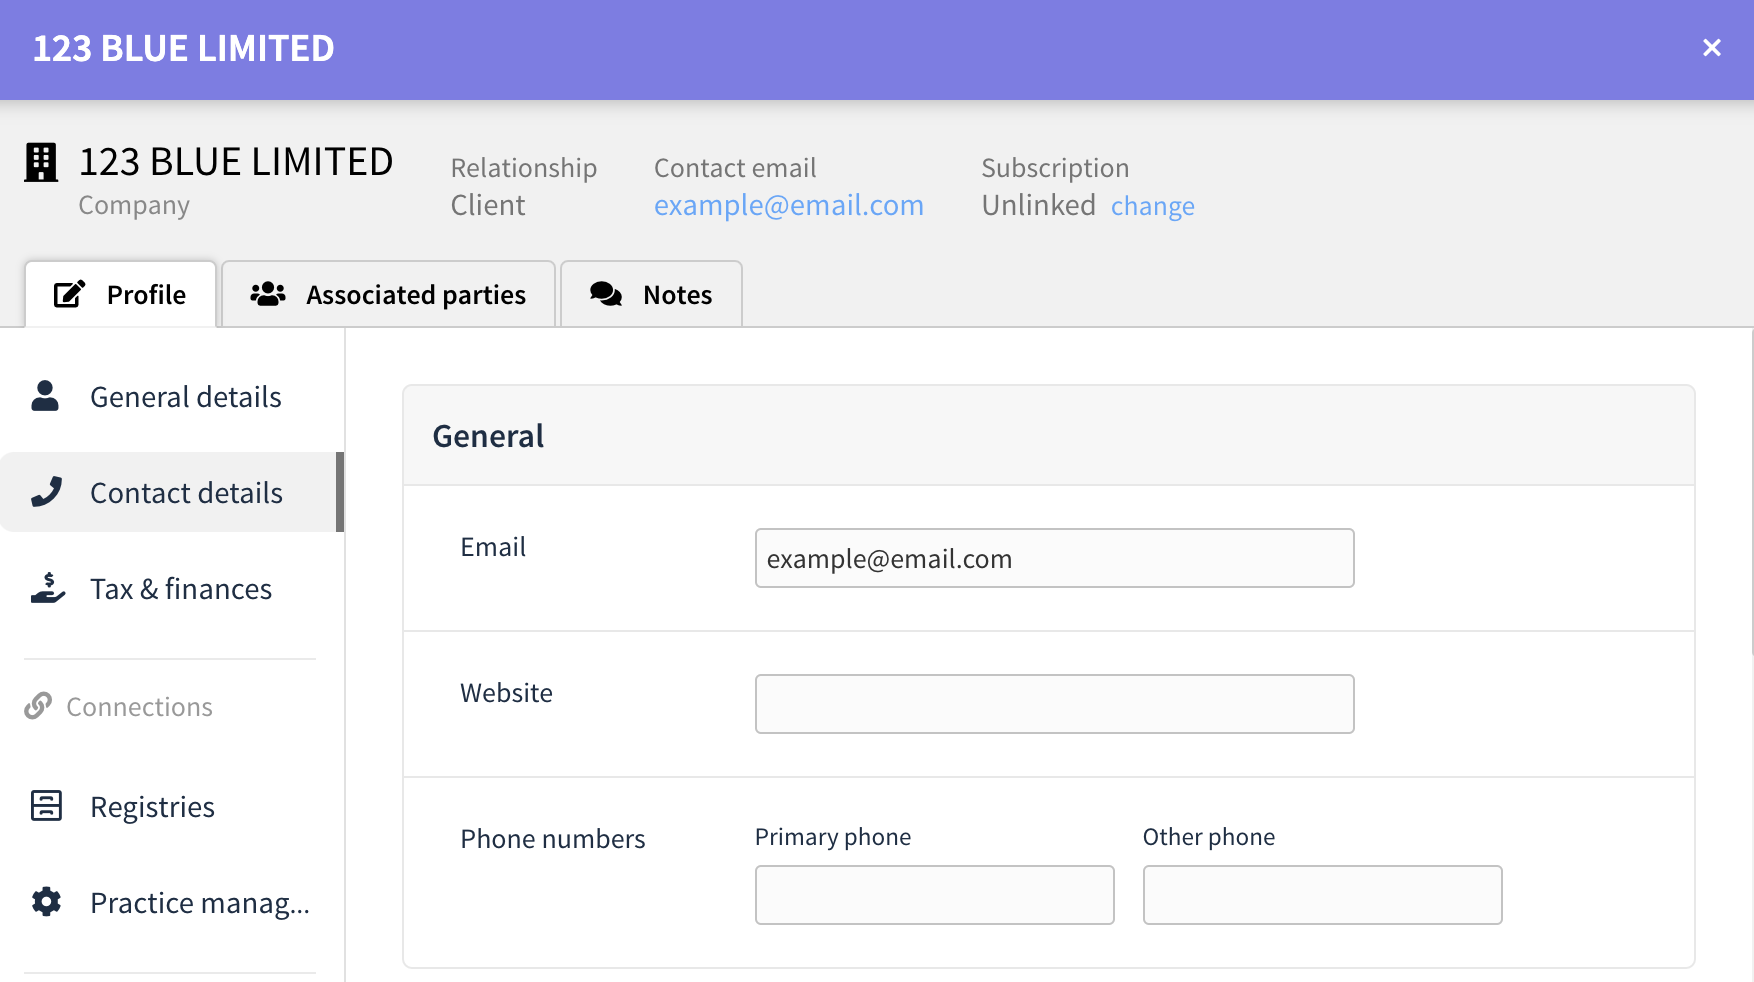Click the company building icon
The width and height of the screenshot is (1754, 982).
point(41,162)
